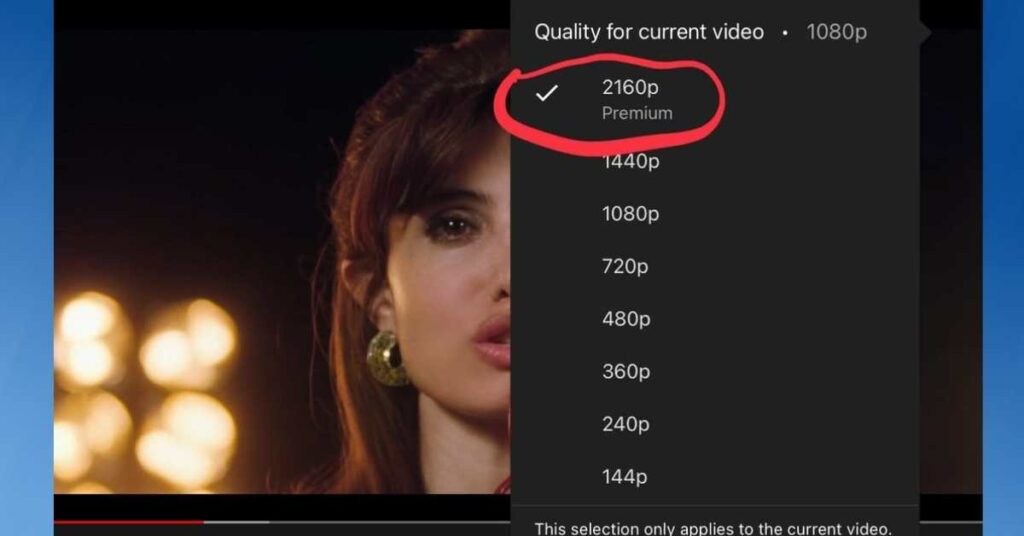1024x536 pixels.
Task: Click the Quality for current video header
Action: tap(649, 32)
